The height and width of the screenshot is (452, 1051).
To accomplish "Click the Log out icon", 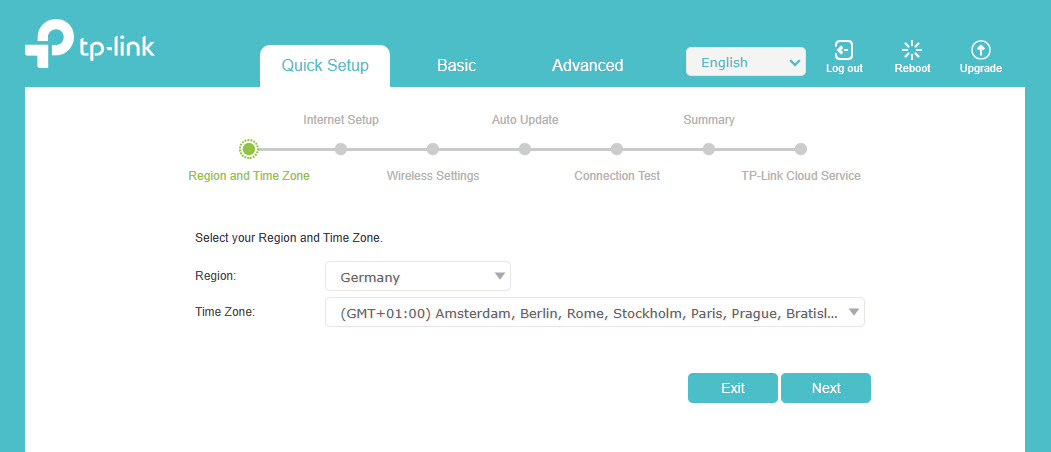I will point(844,50).
